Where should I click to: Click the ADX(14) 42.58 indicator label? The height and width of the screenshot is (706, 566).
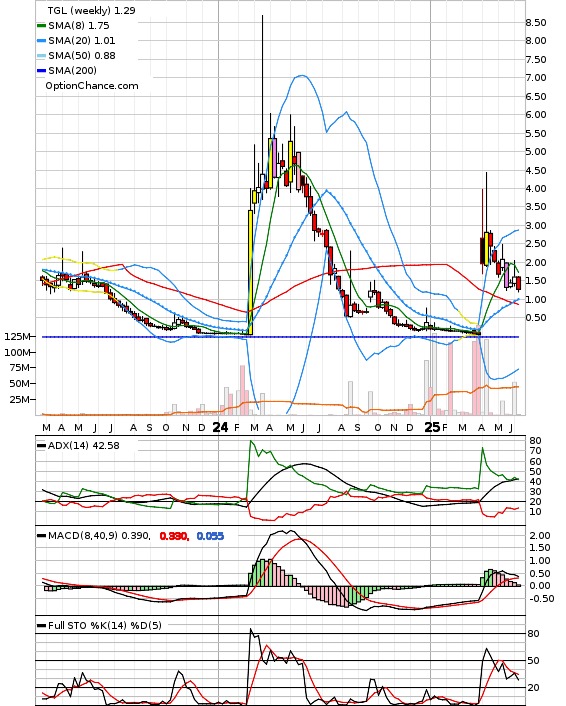click(x=84, y=446)
